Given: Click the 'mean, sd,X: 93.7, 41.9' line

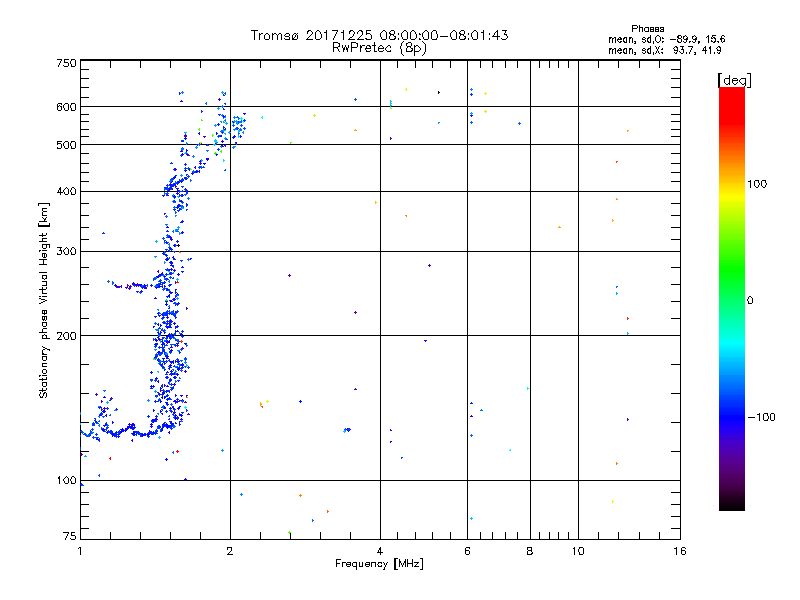Looking at the screenshot, I should [x=664, y=50].
